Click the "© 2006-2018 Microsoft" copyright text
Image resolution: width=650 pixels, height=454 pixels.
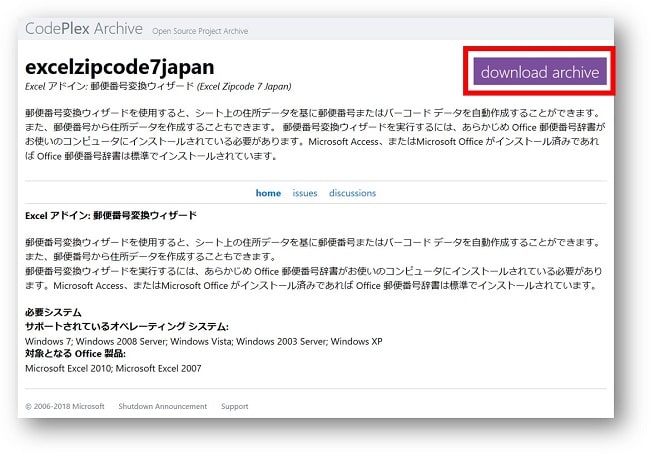point(65,406)
